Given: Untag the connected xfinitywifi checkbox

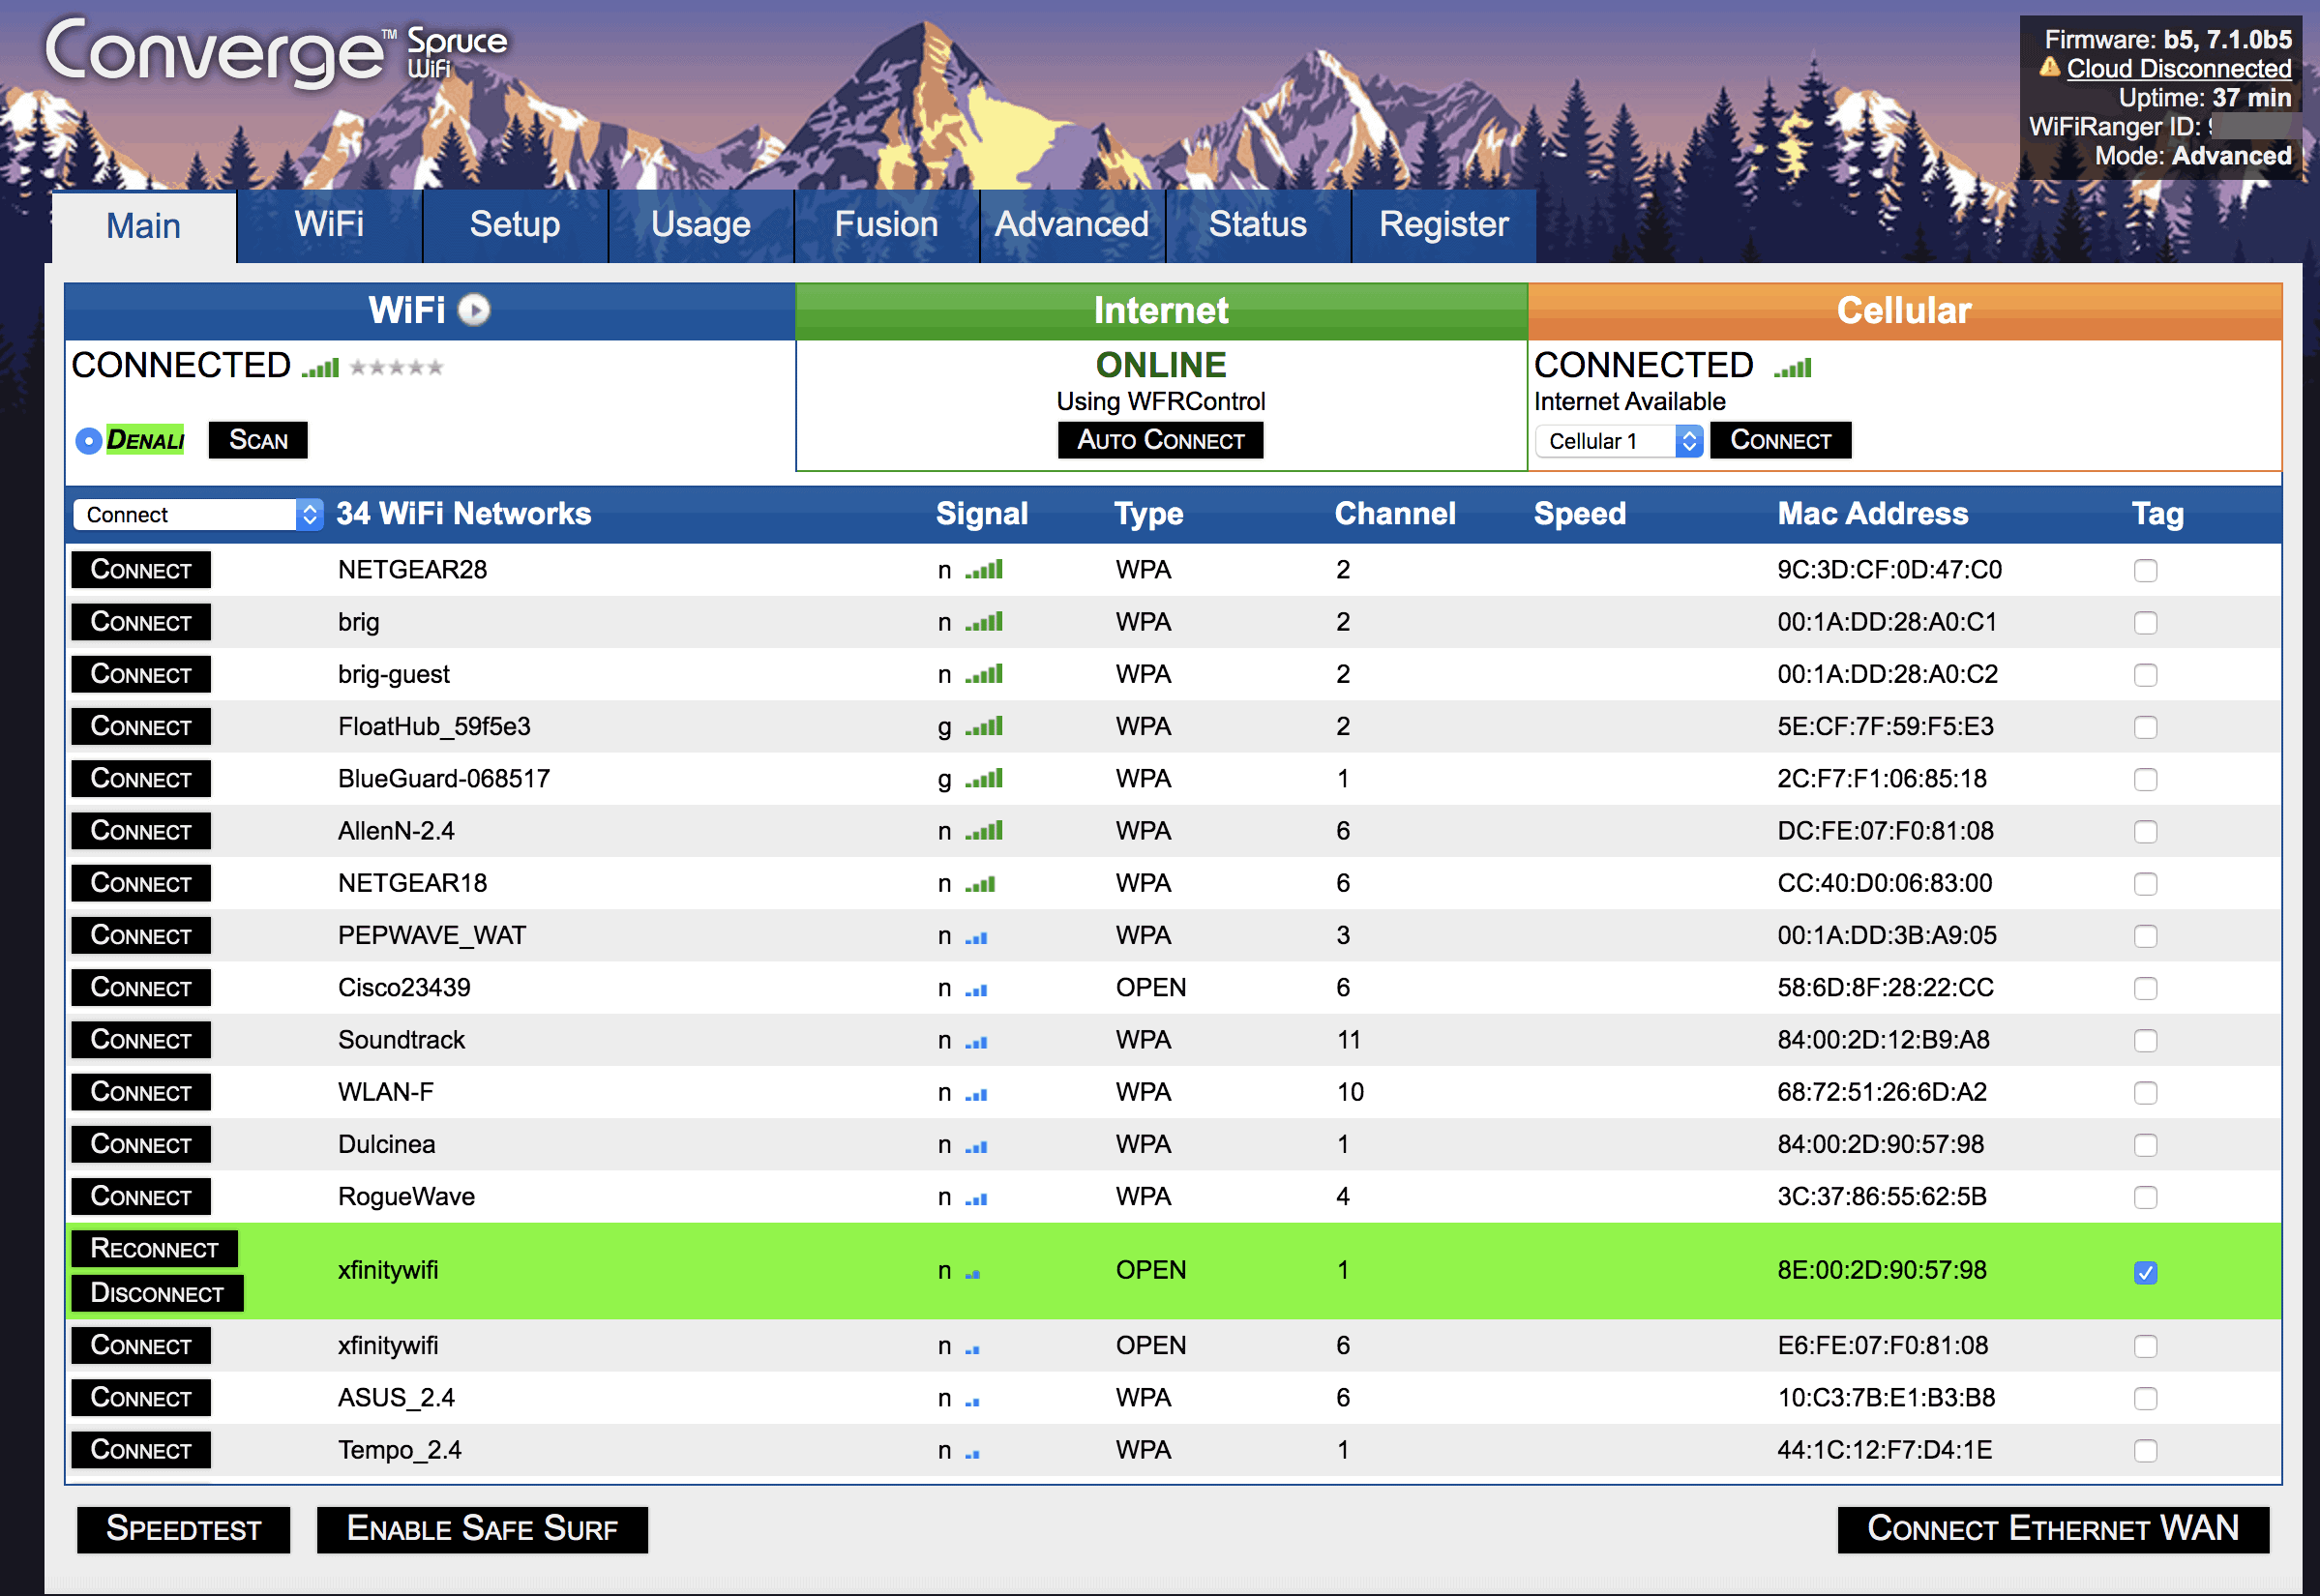Looking at the screenshot, I should point(2145,1272).
